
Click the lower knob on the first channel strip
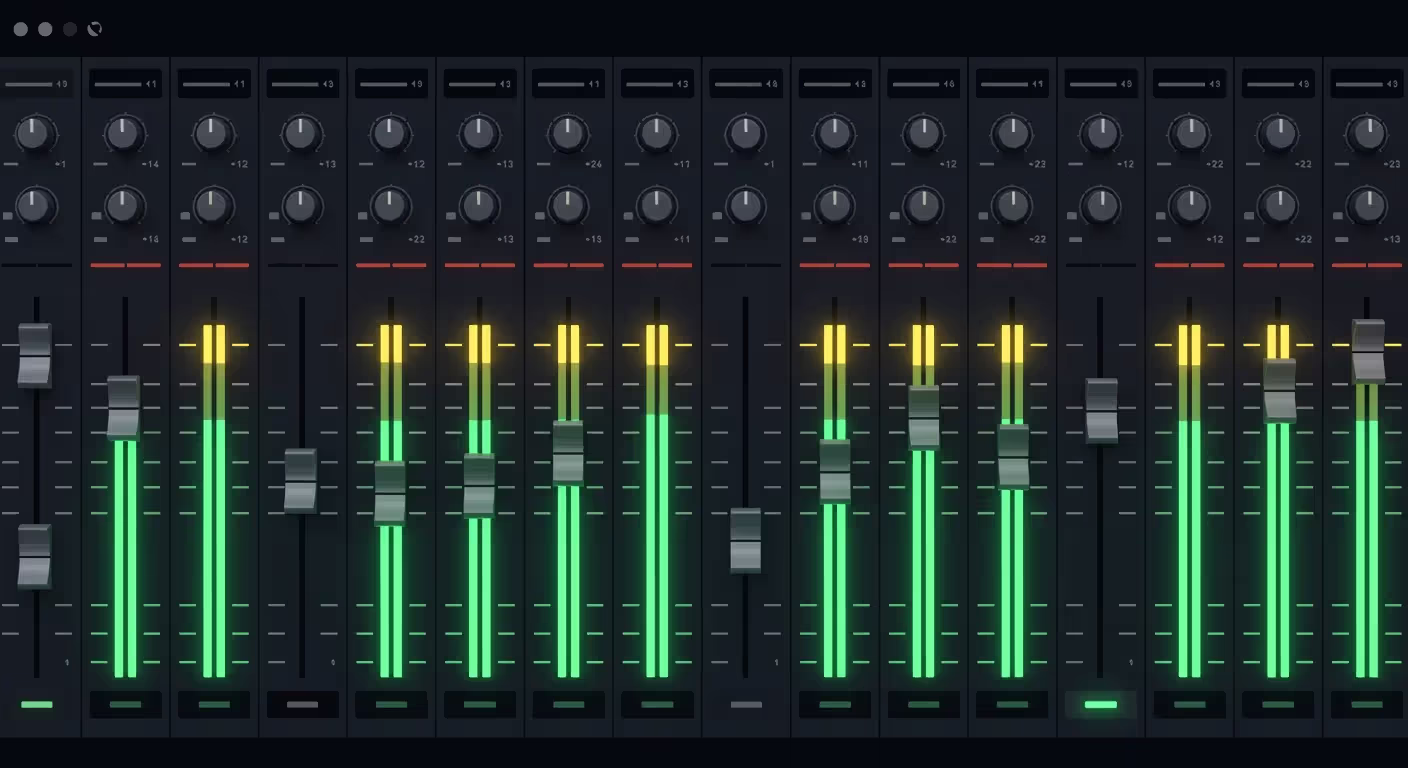click(36, 206)
